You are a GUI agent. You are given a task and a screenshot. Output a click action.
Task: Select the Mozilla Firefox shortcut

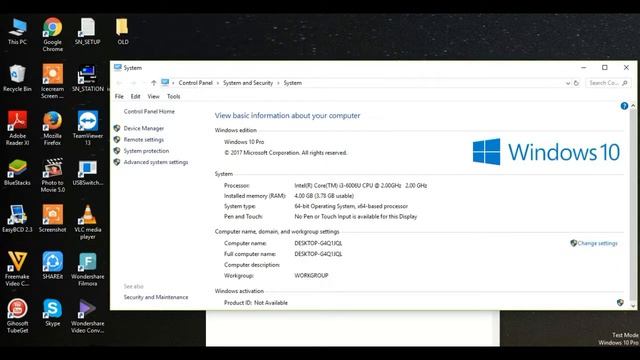[x=53, y=129]
